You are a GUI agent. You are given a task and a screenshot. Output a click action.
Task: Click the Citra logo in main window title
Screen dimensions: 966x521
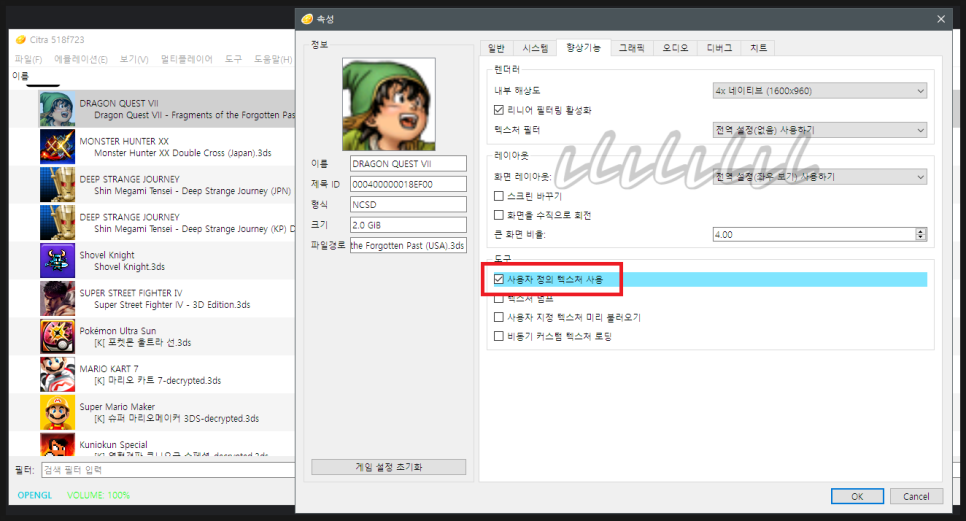[21, 39]
